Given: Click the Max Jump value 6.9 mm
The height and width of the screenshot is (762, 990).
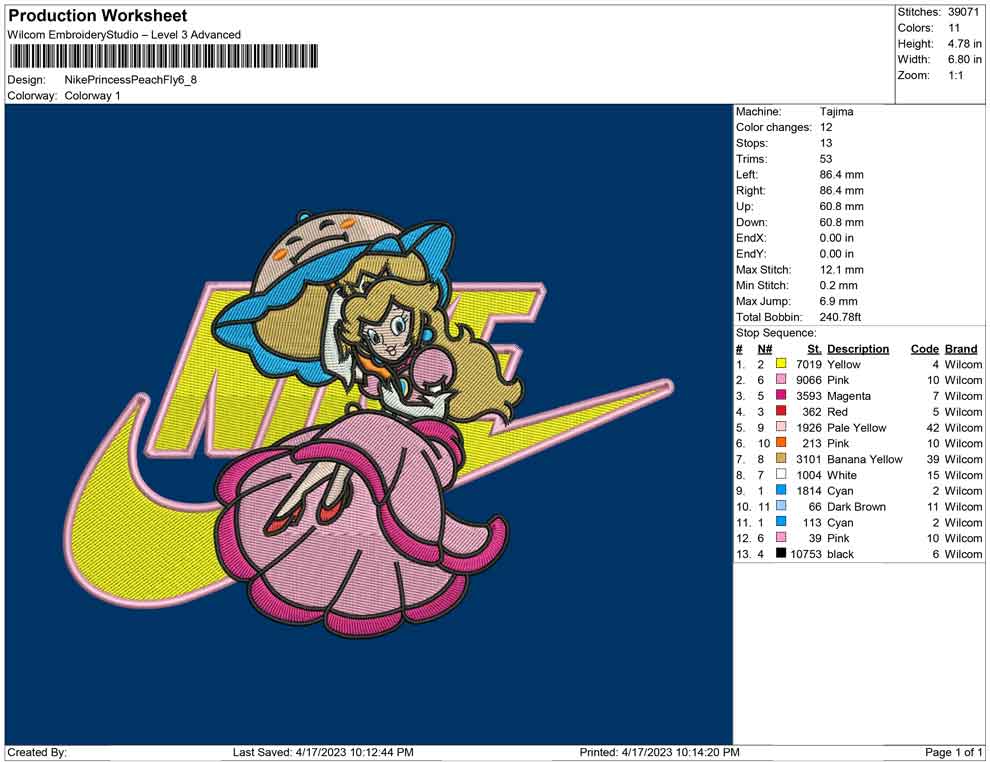Looking at the screenshot, I should [x=838, y=301].
